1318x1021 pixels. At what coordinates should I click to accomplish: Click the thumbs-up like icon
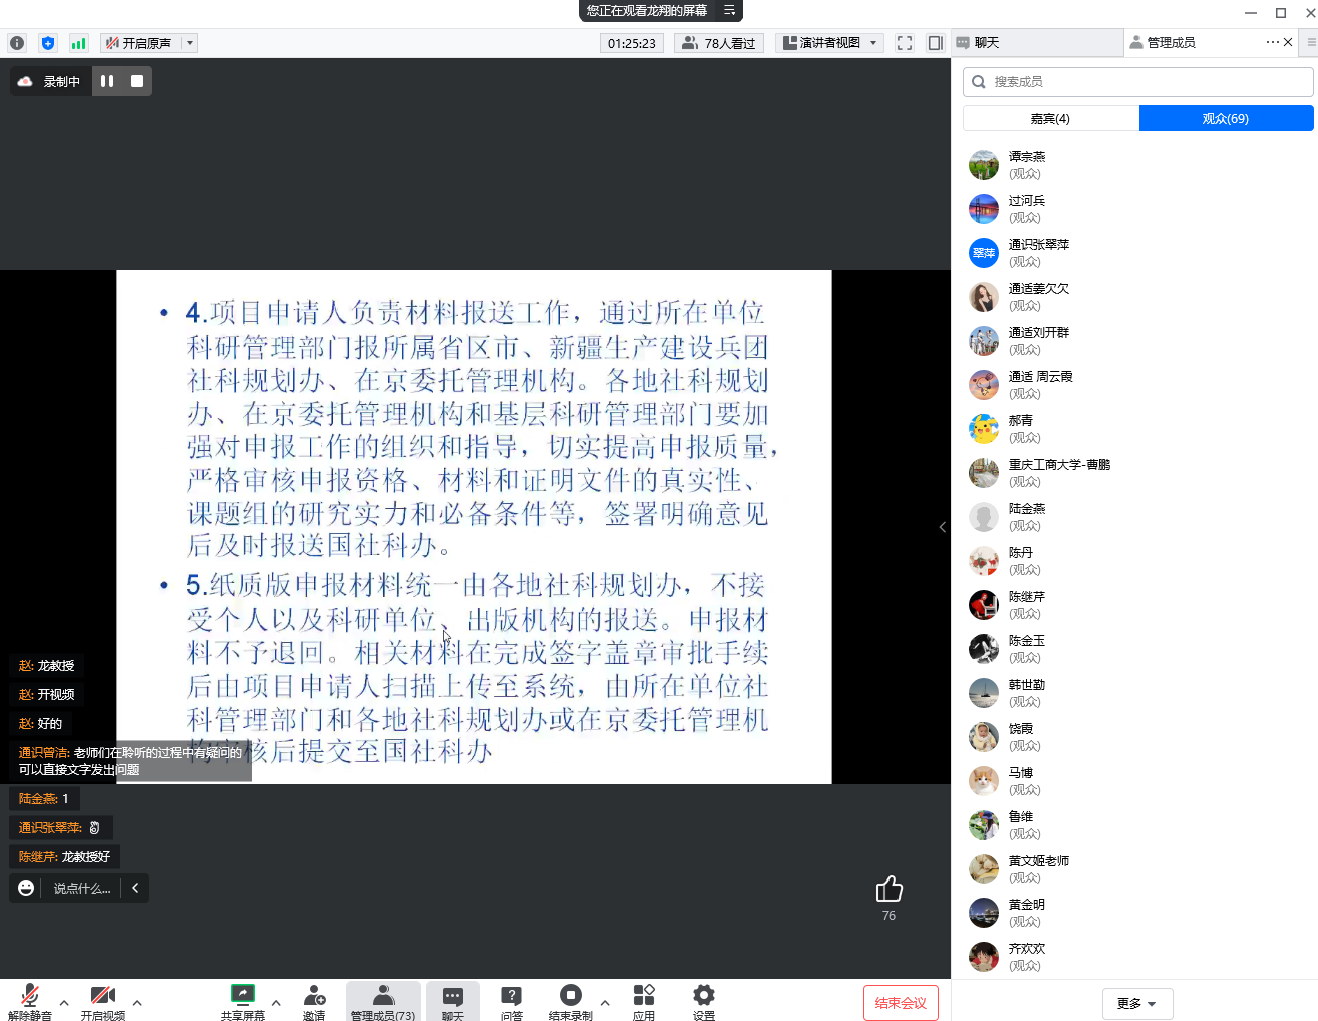point(889,889)
